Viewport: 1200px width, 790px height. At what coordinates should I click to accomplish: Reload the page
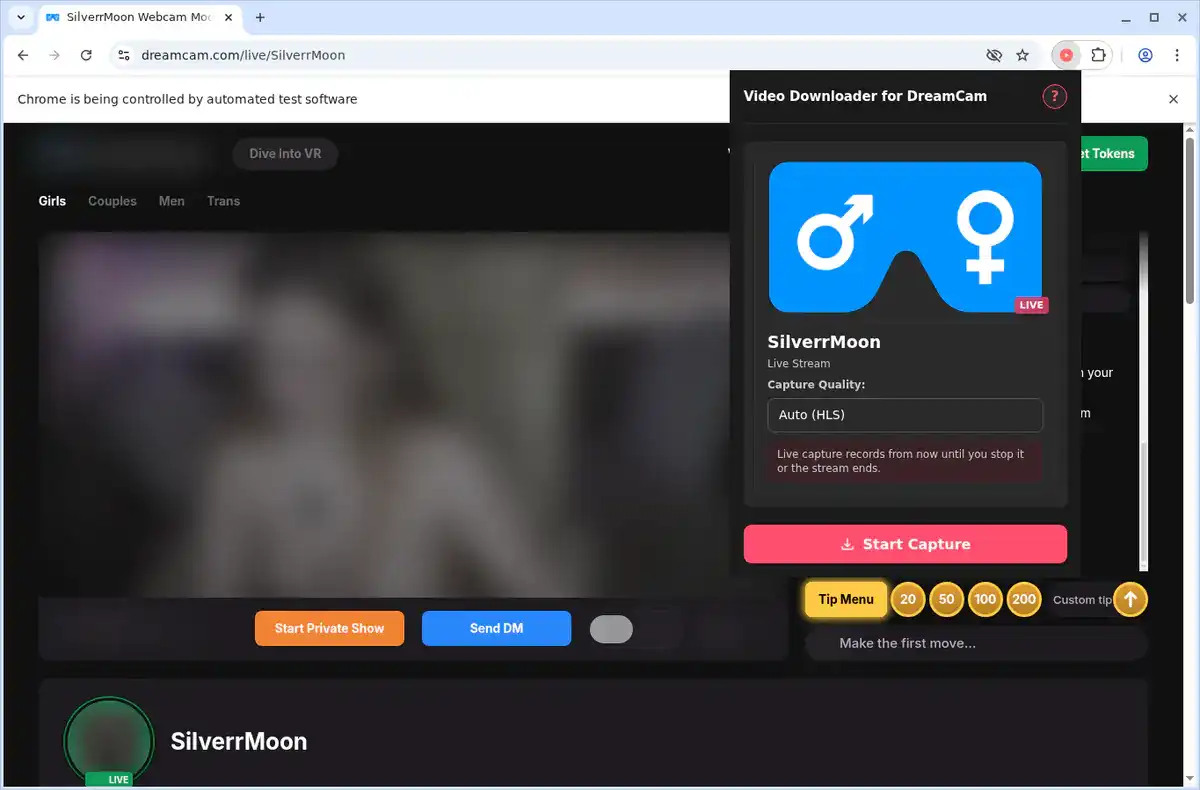[x=86, y=55]
